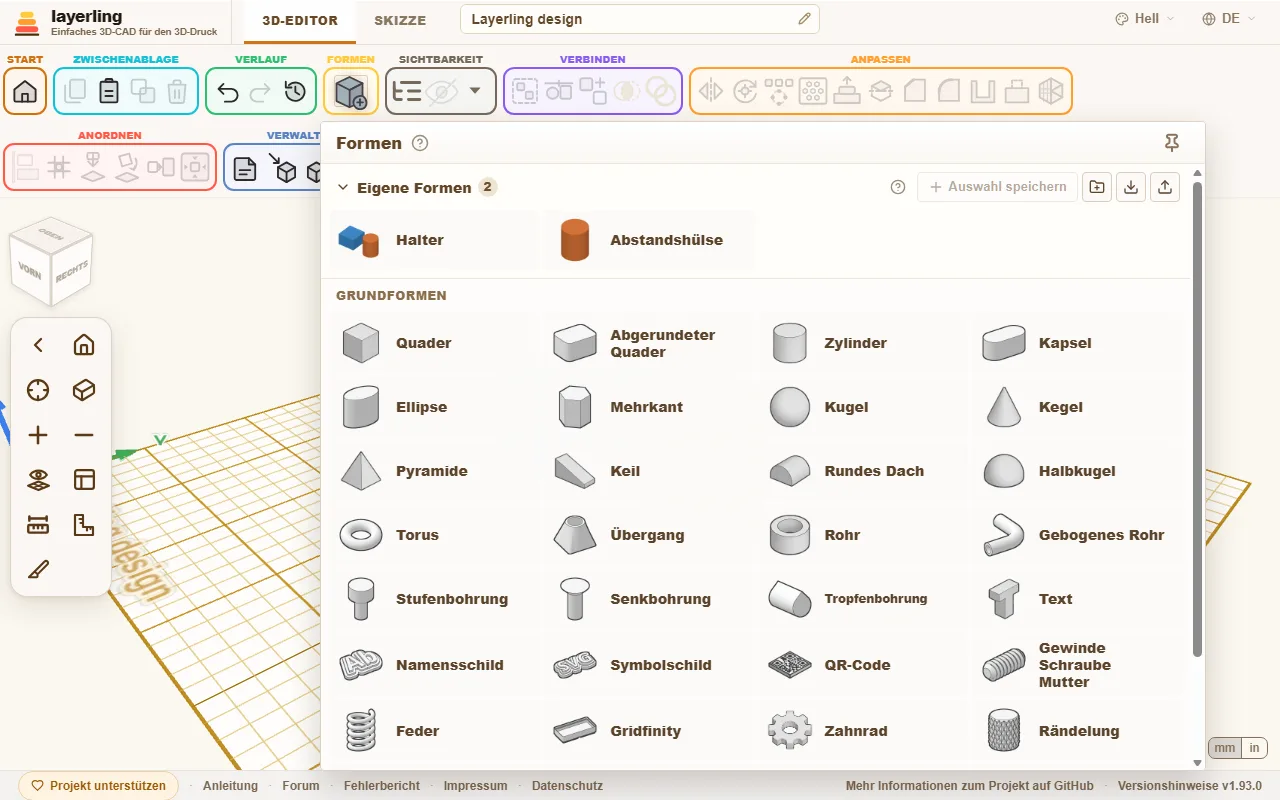Open the Fehlerbericht link

click(382, 786)
